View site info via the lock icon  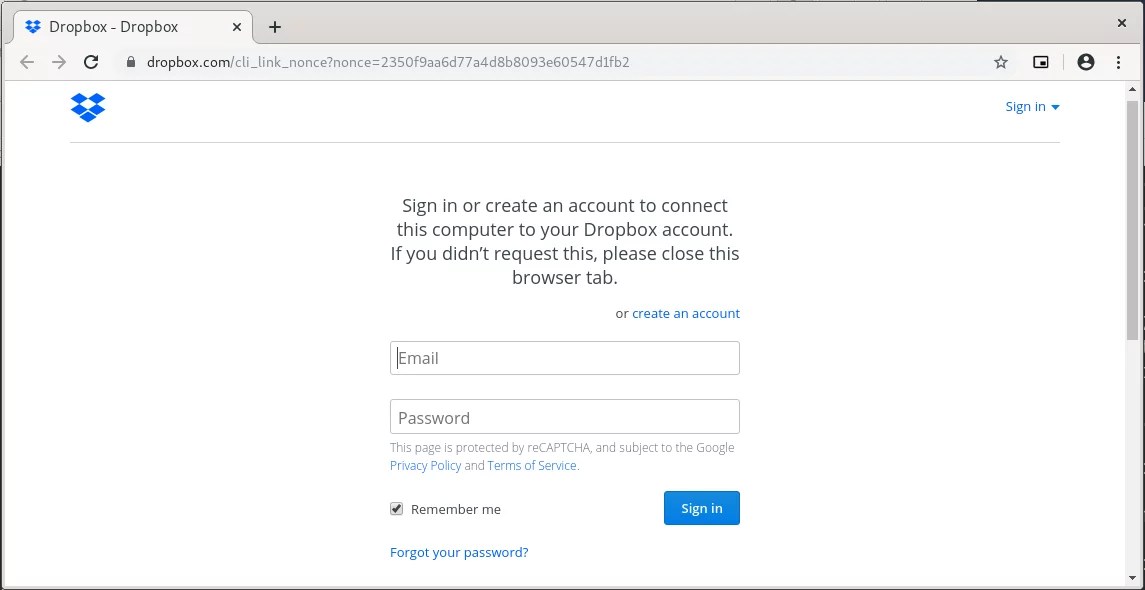click(x=130, y=62)
